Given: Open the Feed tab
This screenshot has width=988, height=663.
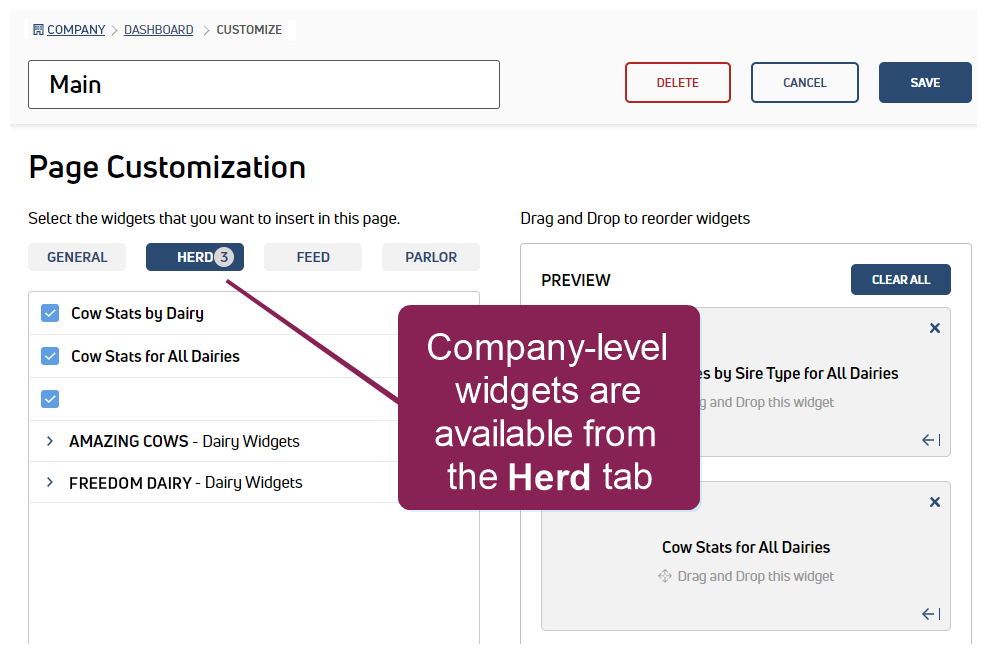Looking at the screenshot, I should click(x=313, y=257).
